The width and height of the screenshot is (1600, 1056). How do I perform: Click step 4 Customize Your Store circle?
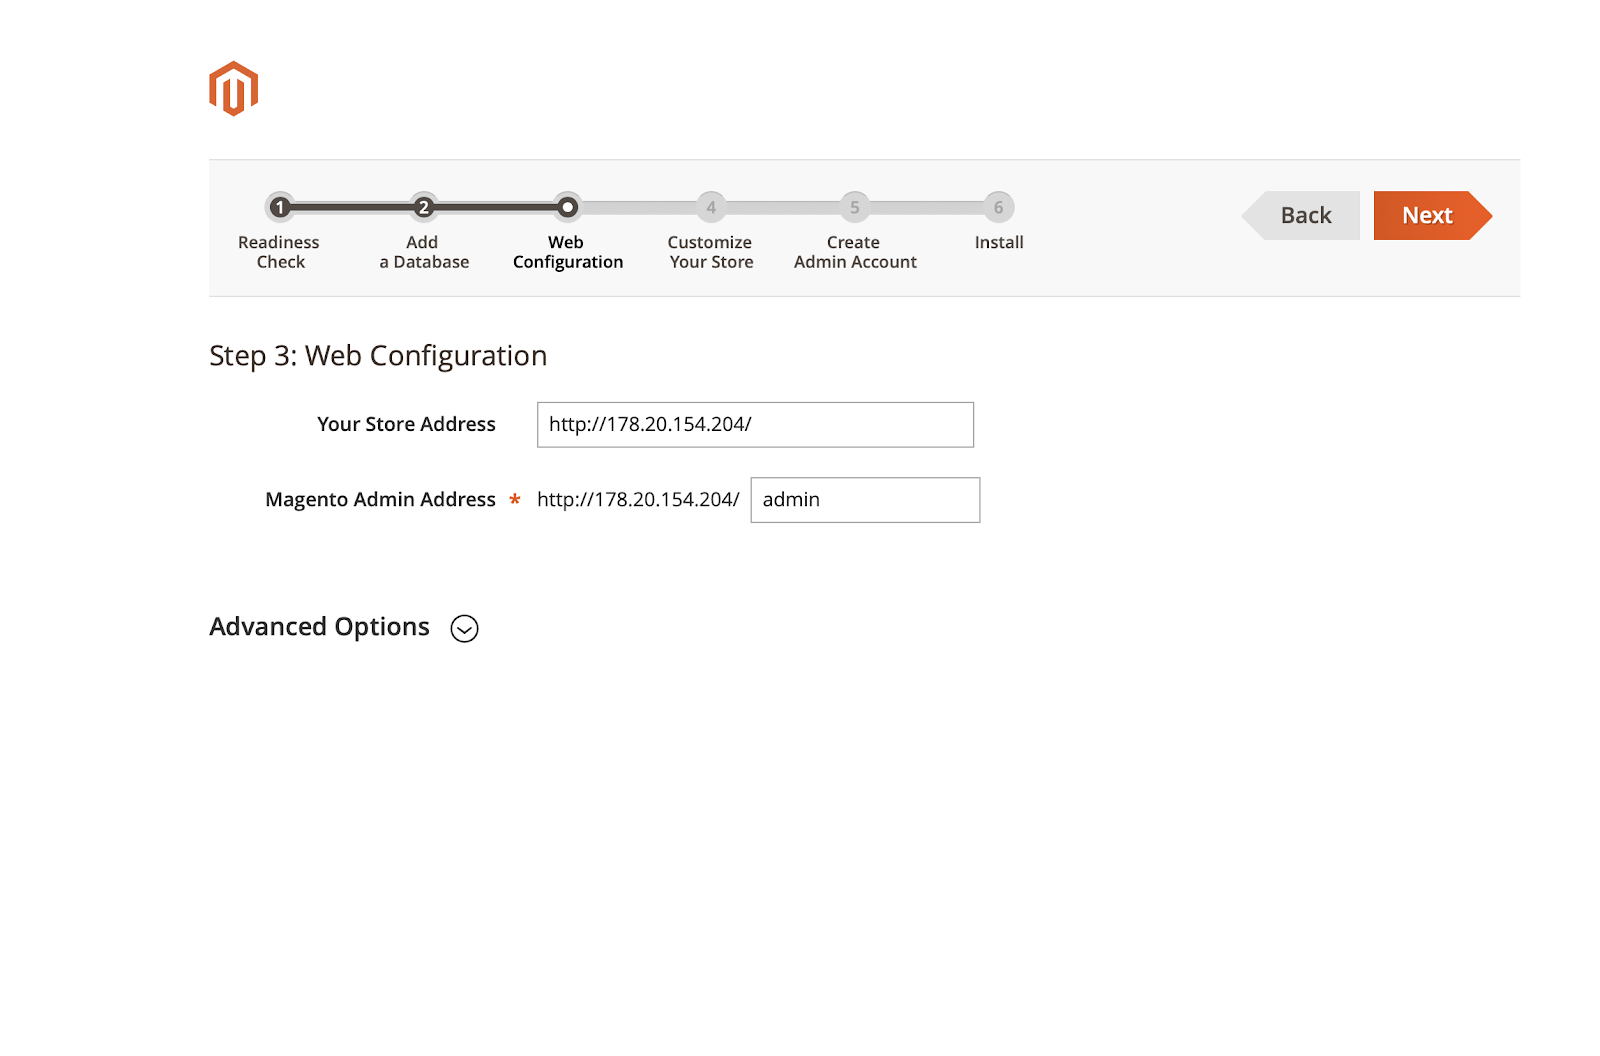tap(711, 207)
